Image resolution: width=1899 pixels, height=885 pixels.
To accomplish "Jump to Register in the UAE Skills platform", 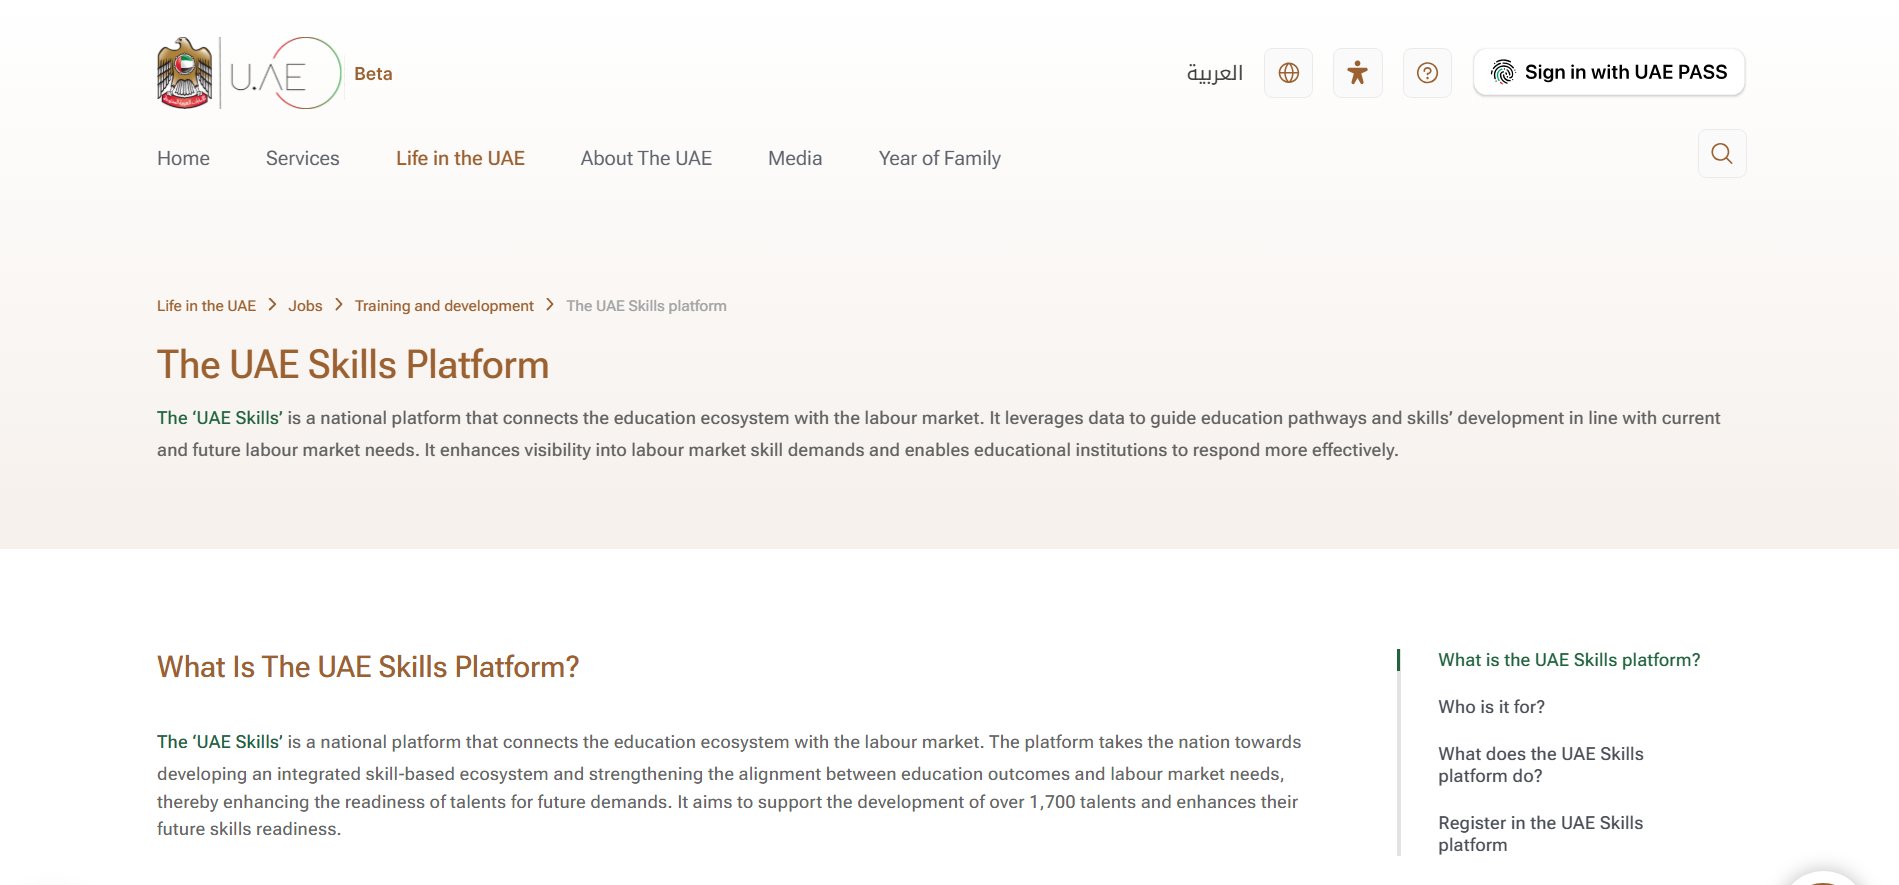I will coord(1540,834).
